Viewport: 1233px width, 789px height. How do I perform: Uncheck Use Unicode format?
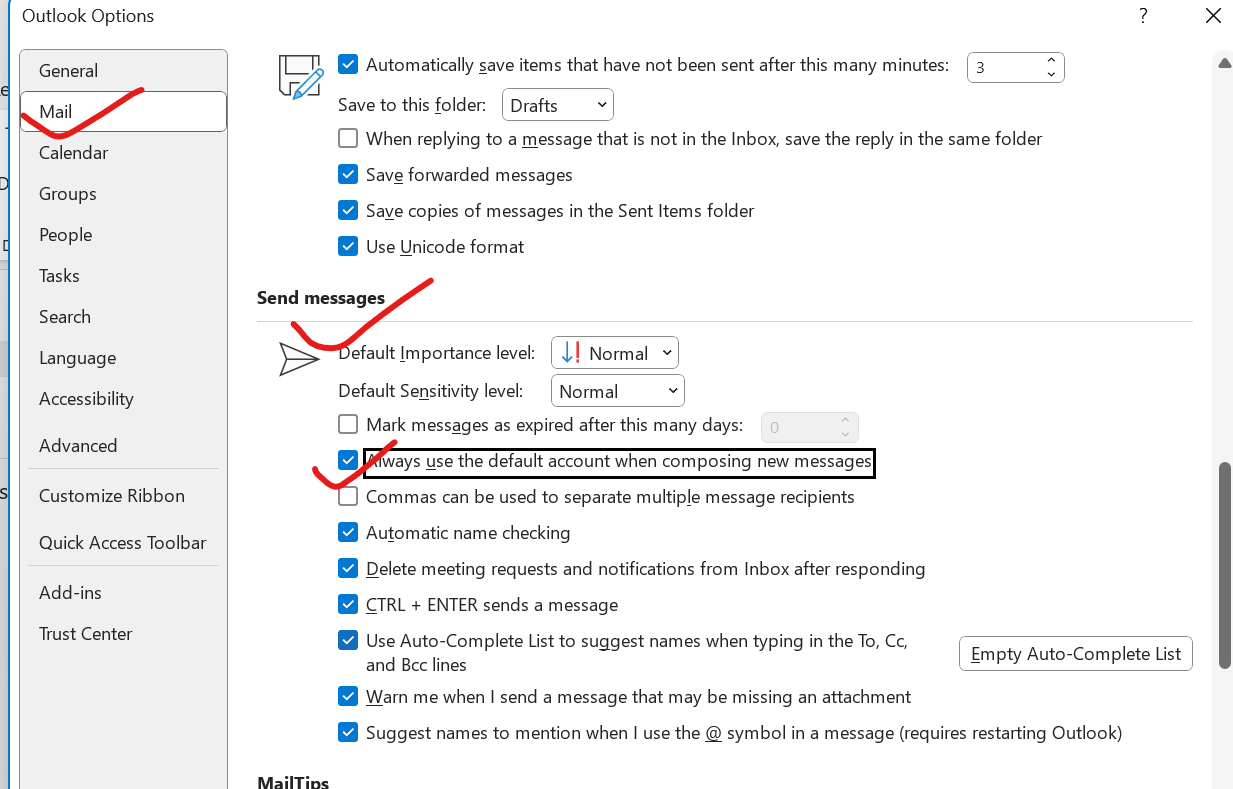348,247
